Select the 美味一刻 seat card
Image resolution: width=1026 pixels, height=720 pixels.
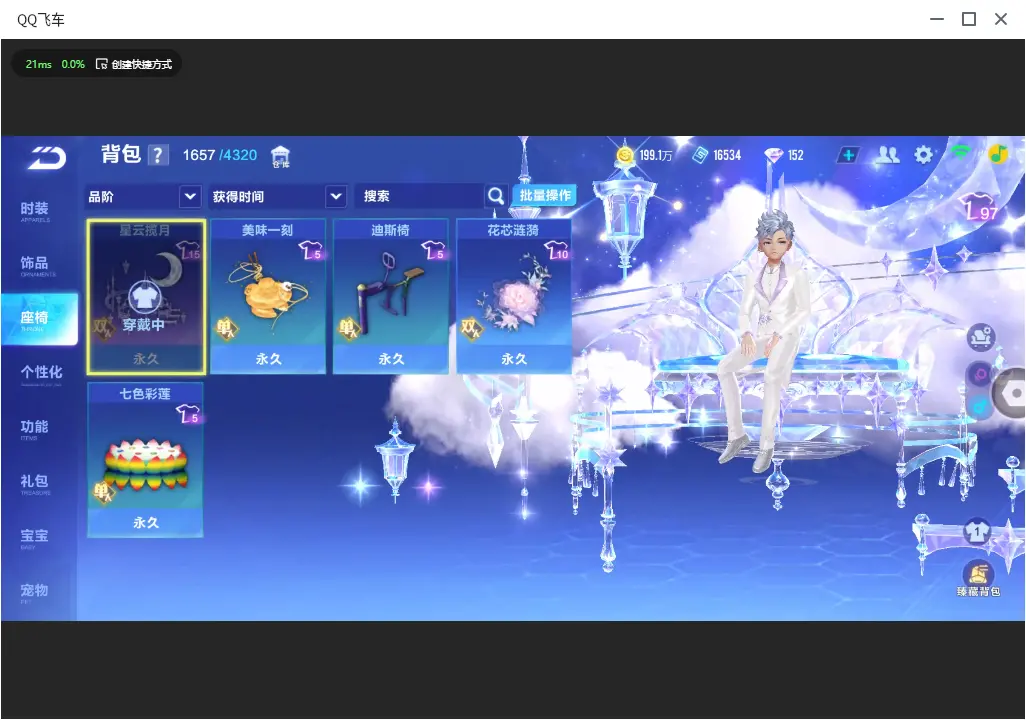[x=268, y=297]
